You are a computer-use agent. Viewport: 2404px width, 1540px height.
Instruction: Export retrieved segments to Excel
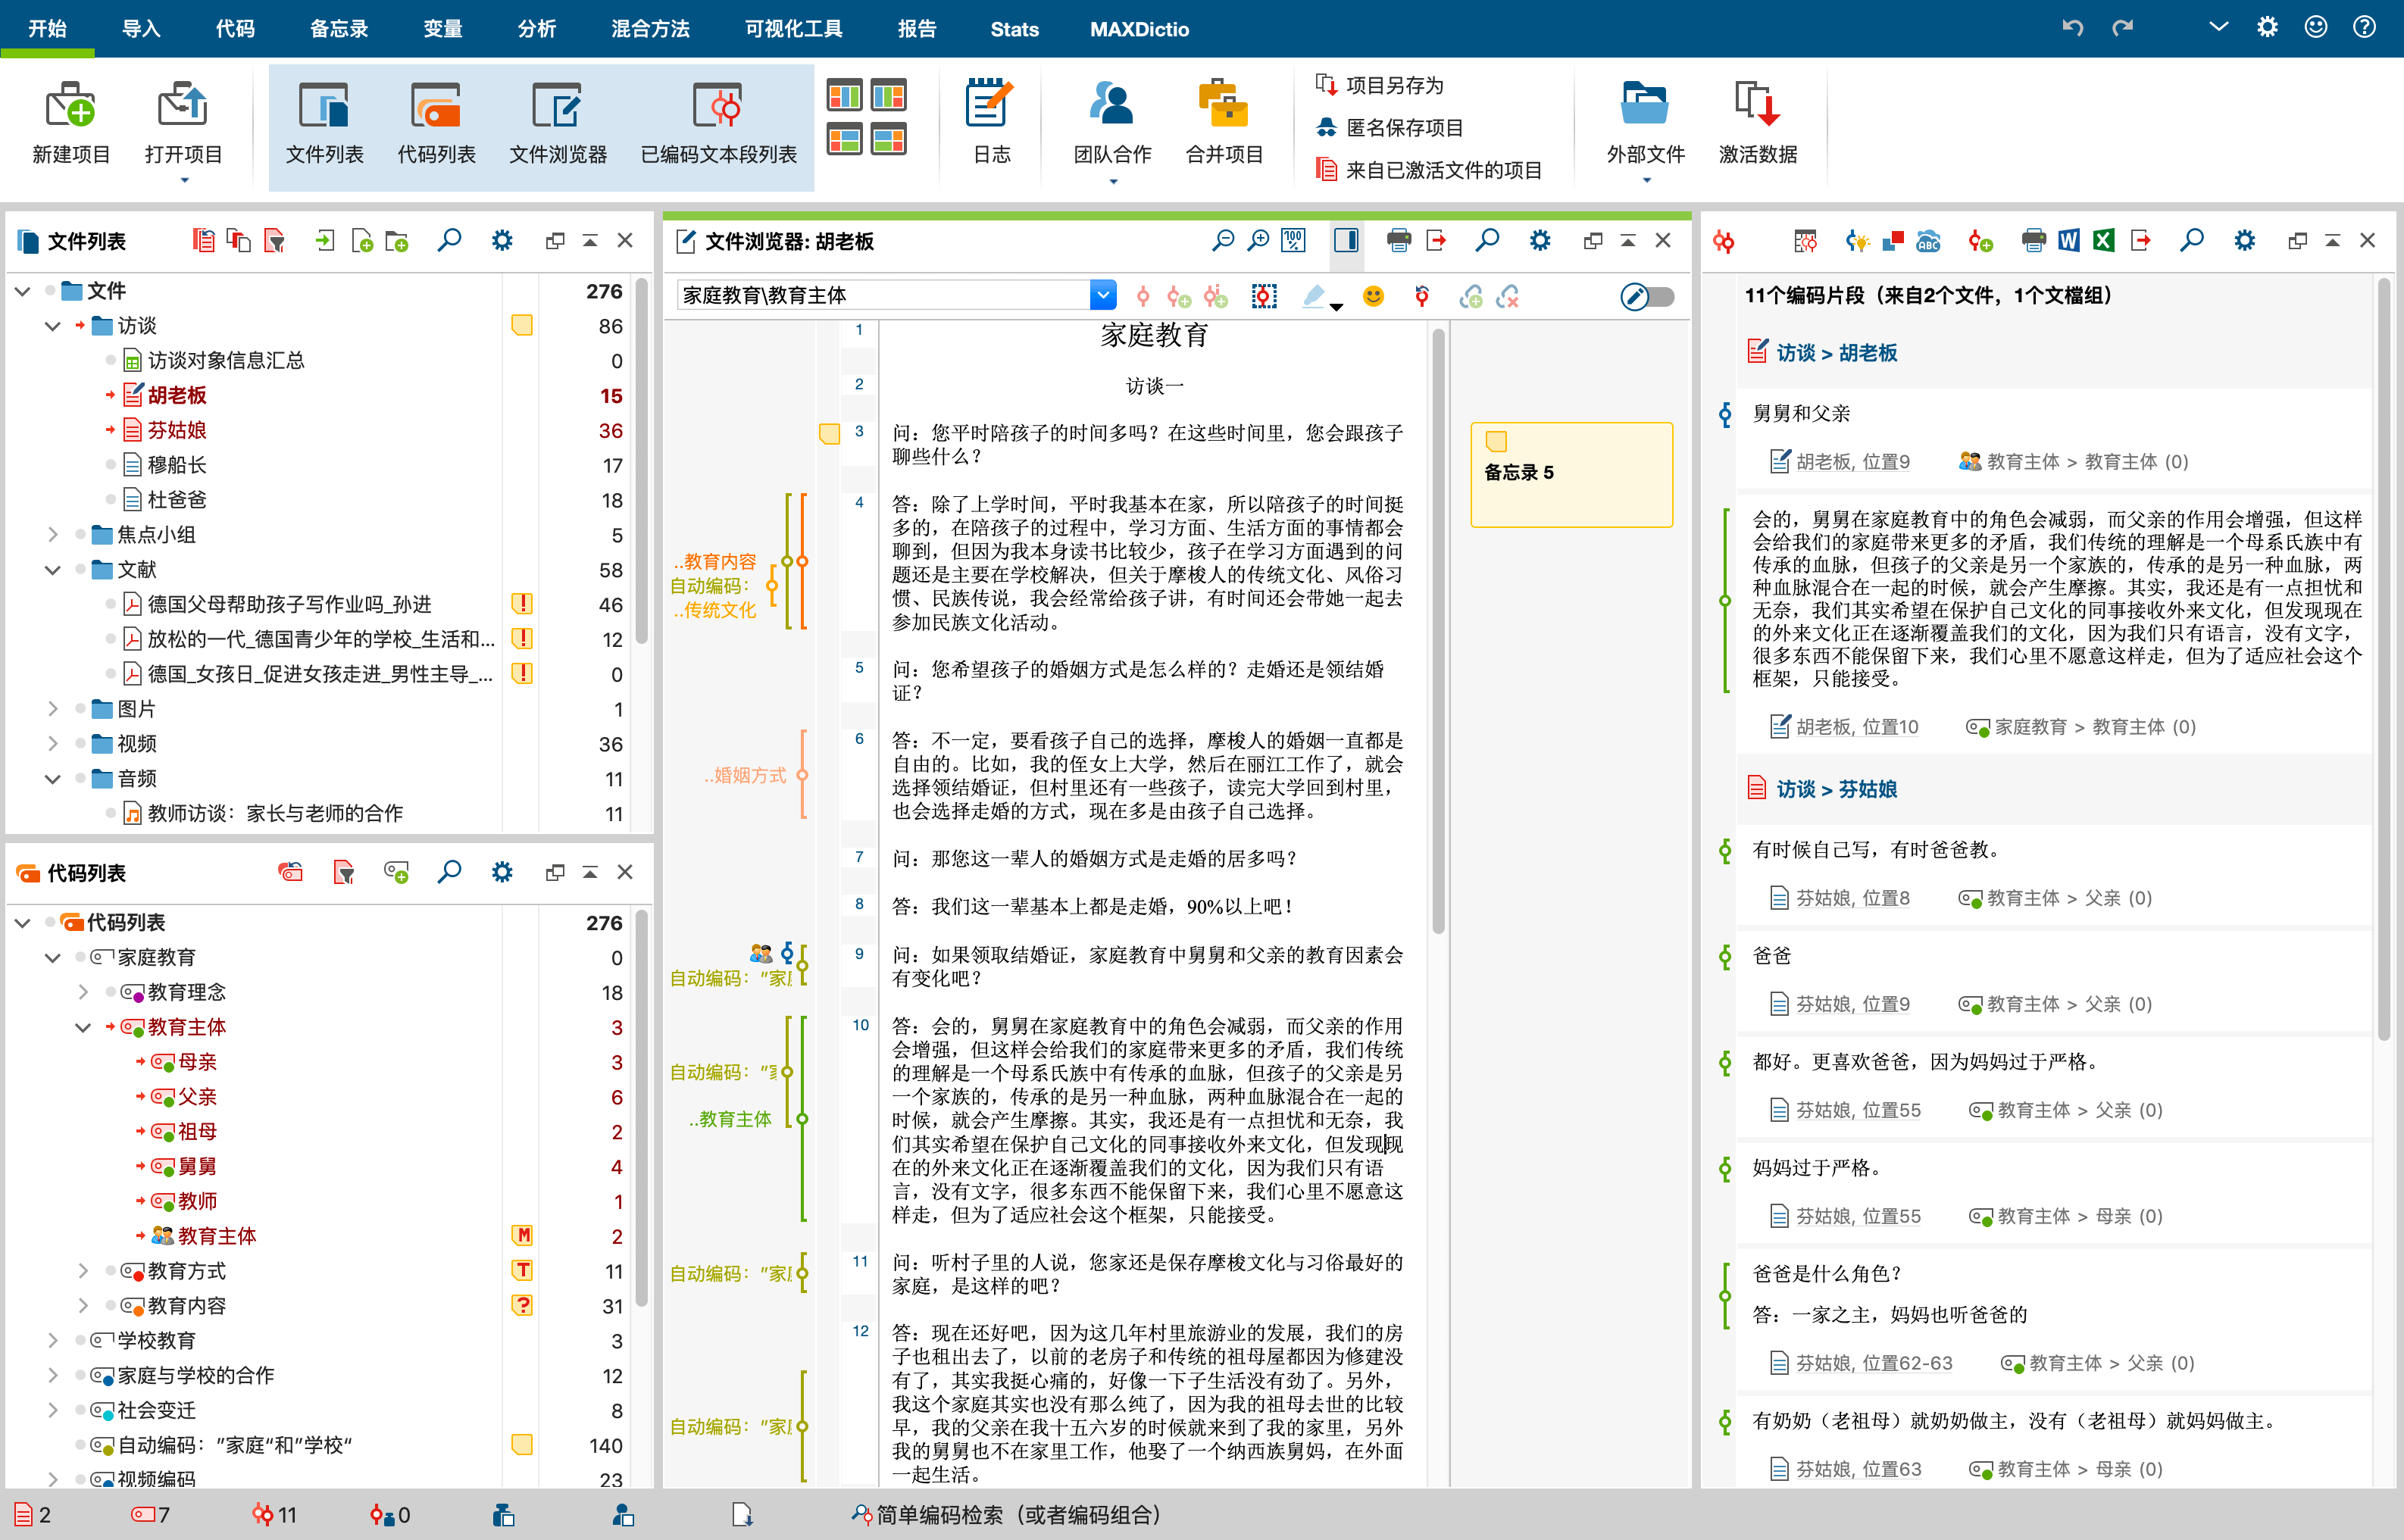pos(2103,241)
